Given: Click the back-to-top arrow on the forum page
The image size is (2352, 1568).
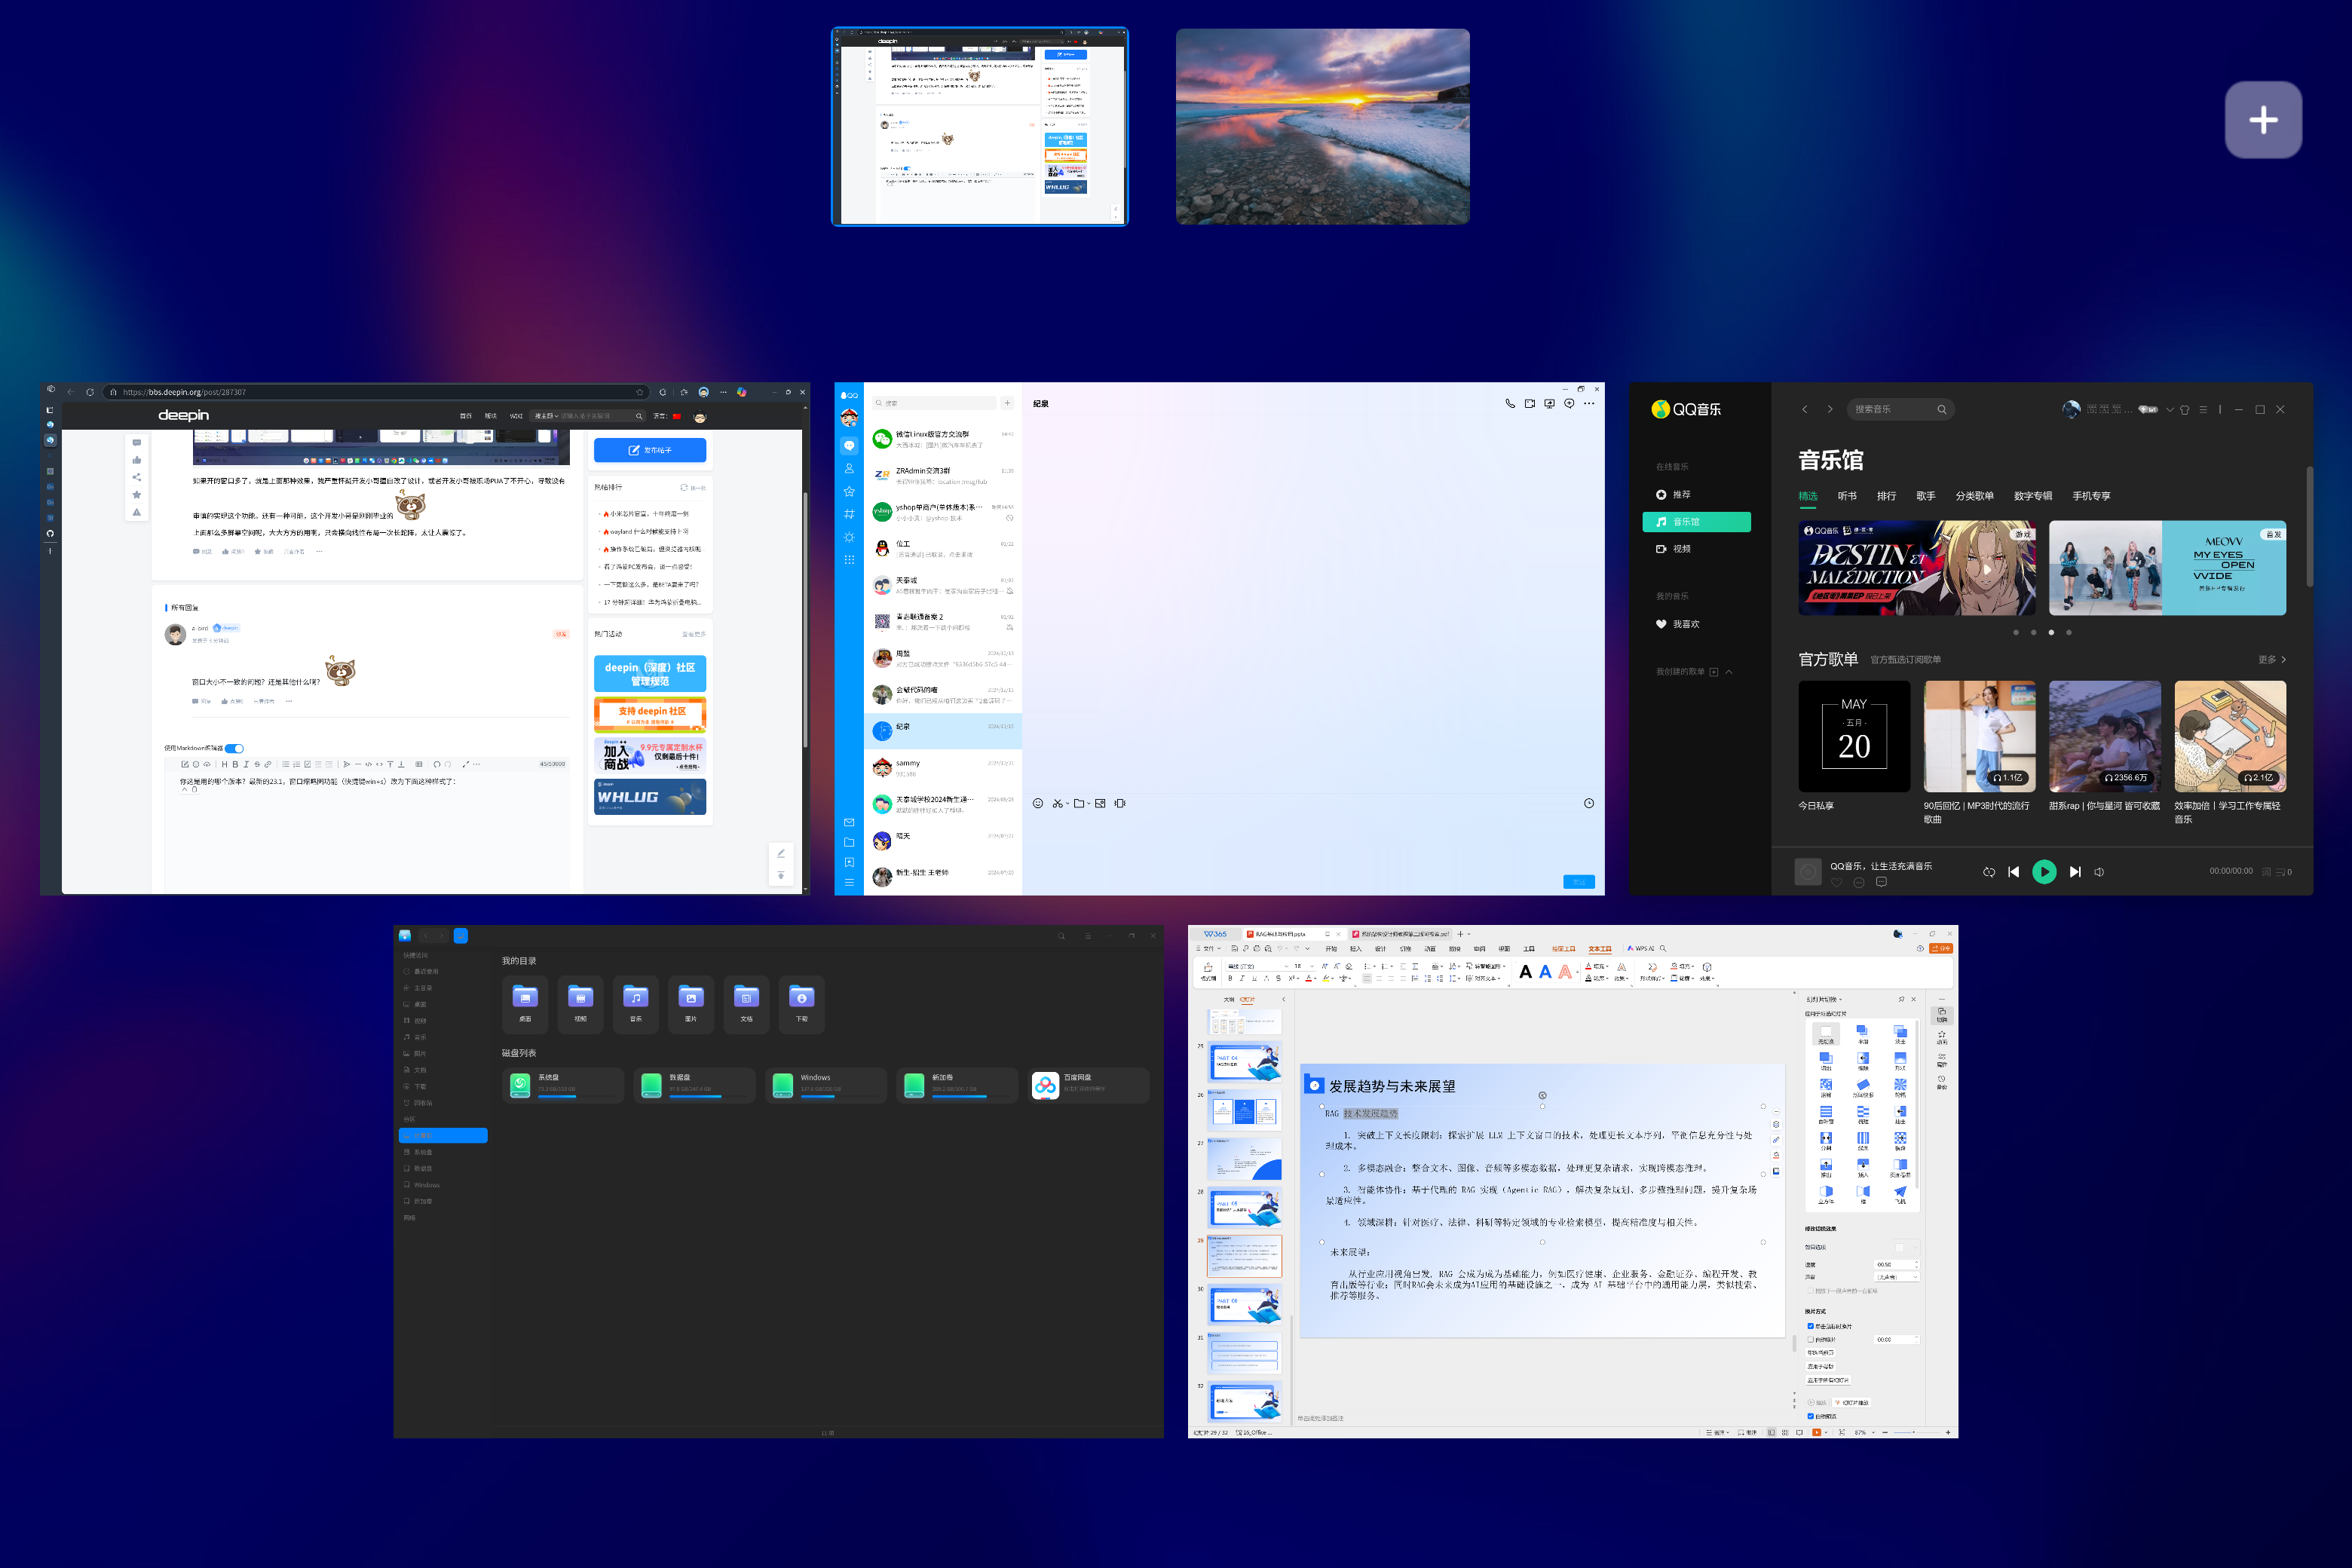Looking at the screenshot, I should pyautogui.click(x=781, y=875).
